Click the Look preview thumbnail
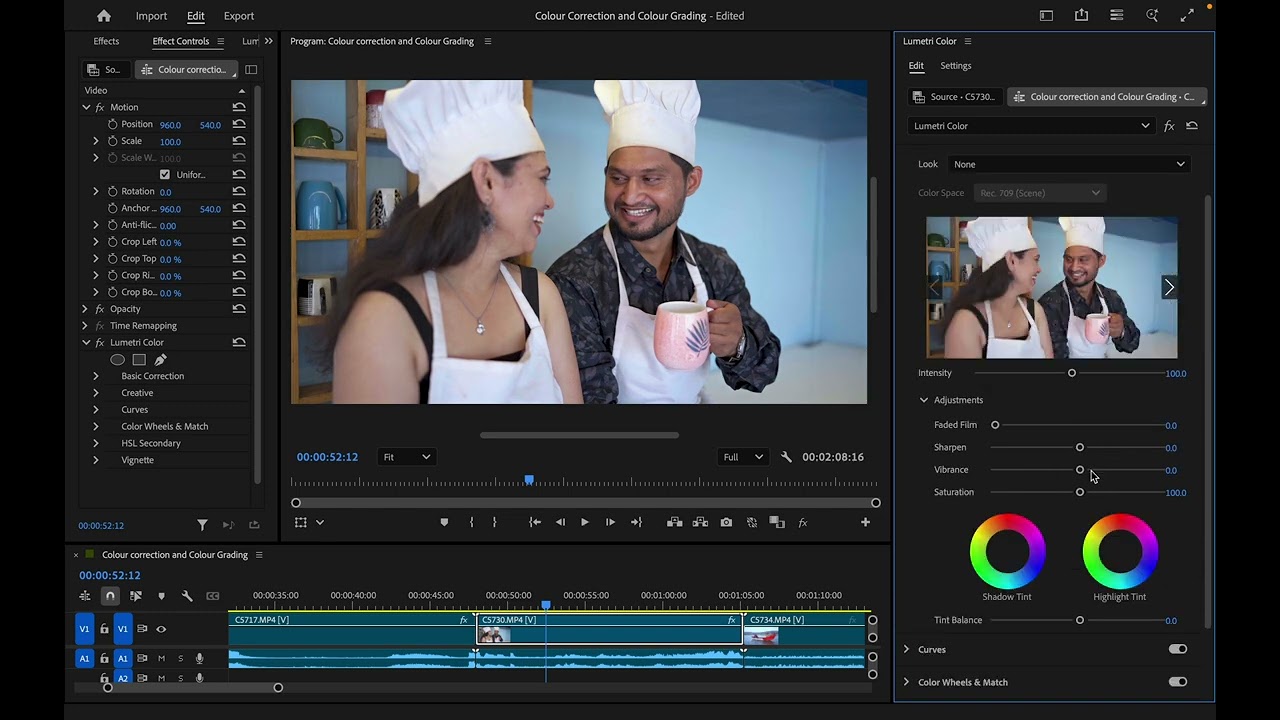This screenshot has width=1280, height=720. (x=1052, y=288)
